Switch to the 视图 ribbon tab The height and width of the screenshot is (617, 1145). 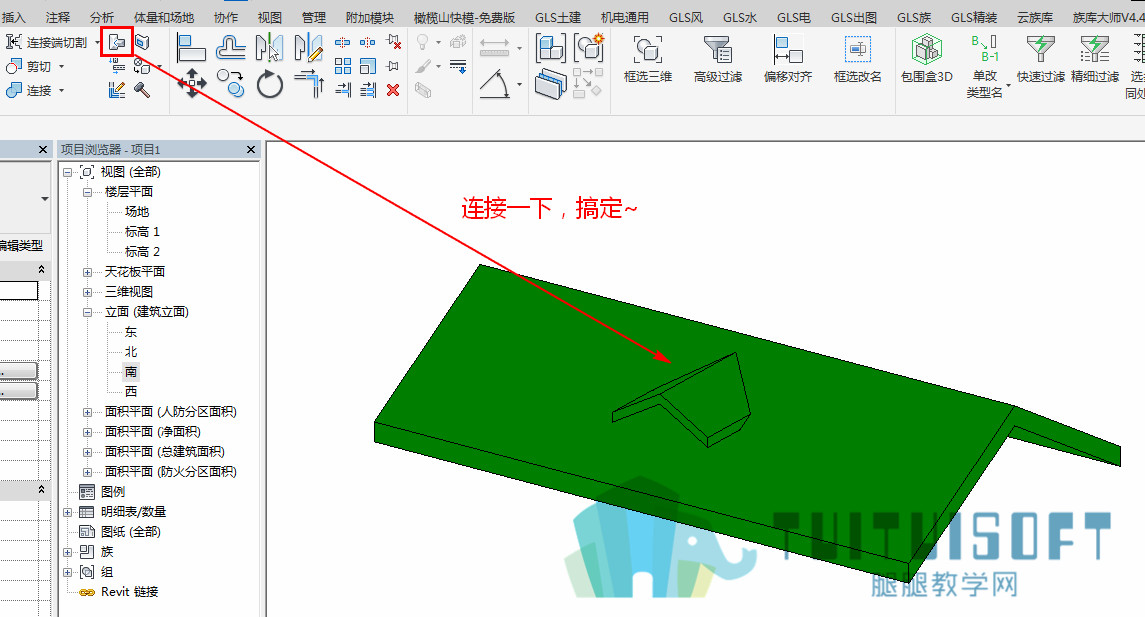269,18
